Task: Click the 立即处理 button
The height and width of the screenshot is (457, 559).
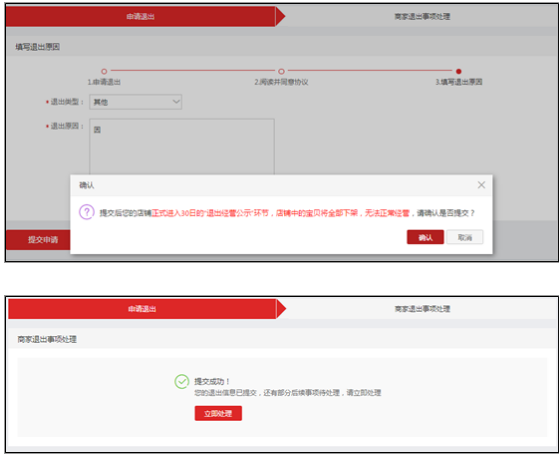Action: [218, 413]
